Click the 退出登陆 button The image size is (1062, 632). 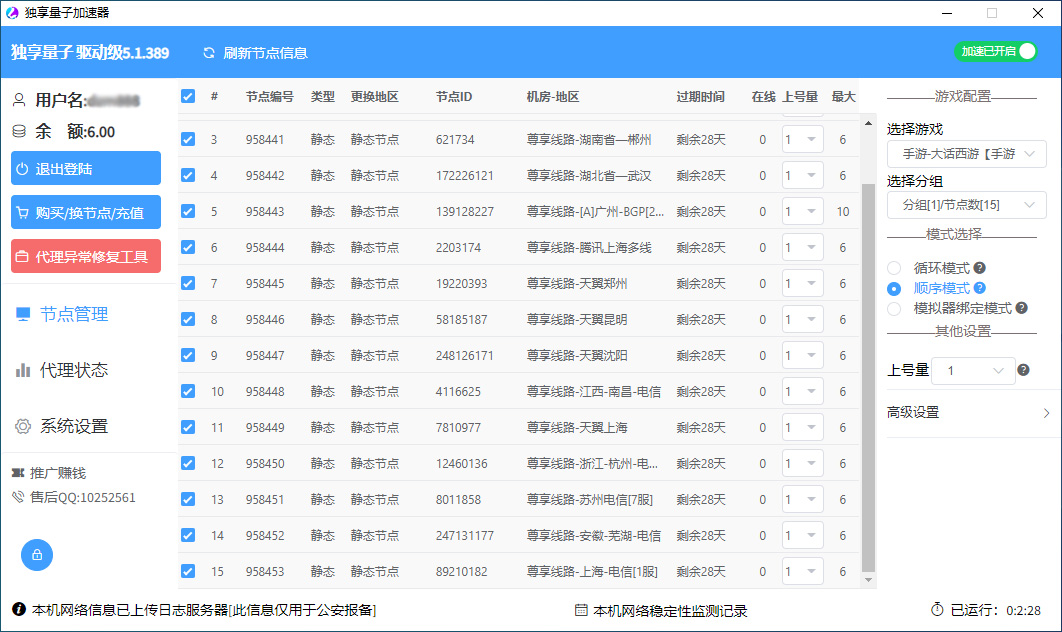coord(86,168)
